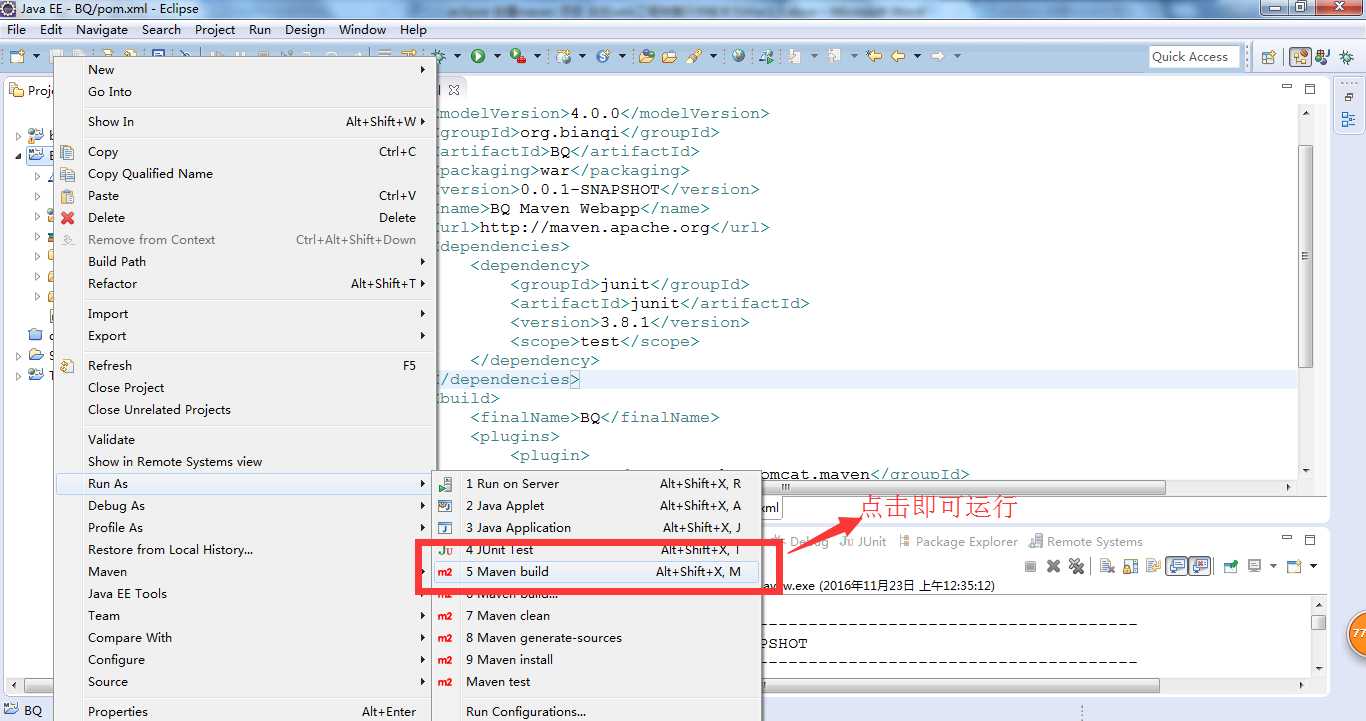The image size is (1366, 721).
Task: Open the Display Selected Console dropdown
Action: point(1273,566)
